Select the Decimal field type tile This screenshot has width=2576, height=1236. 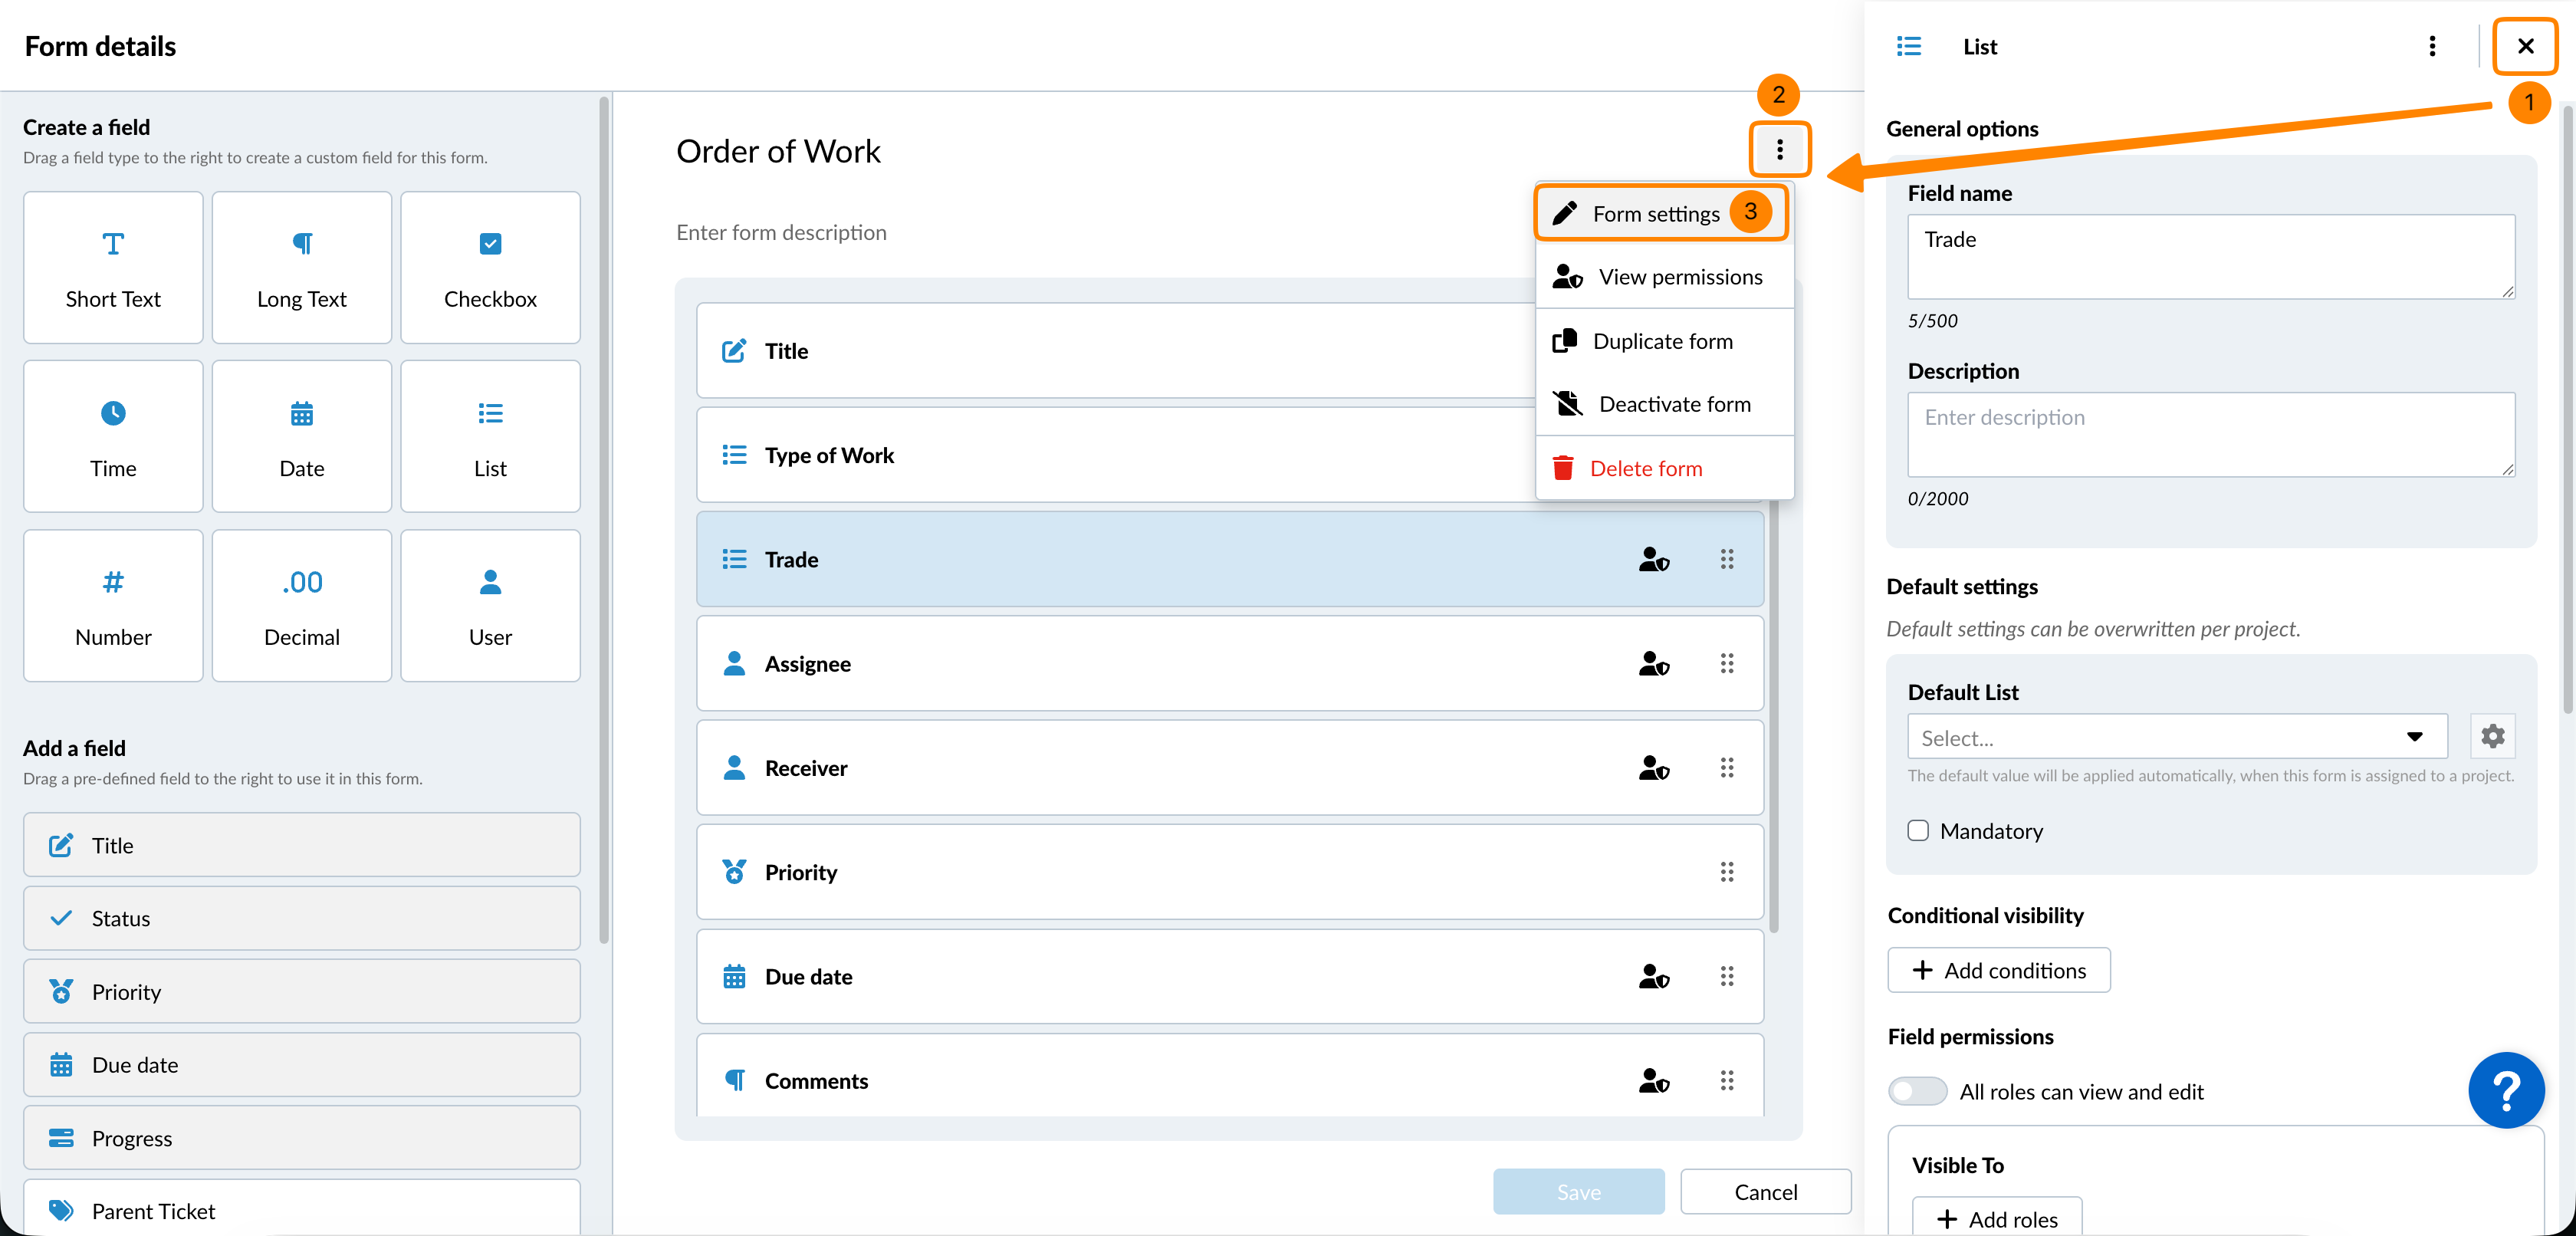(301, 606)
